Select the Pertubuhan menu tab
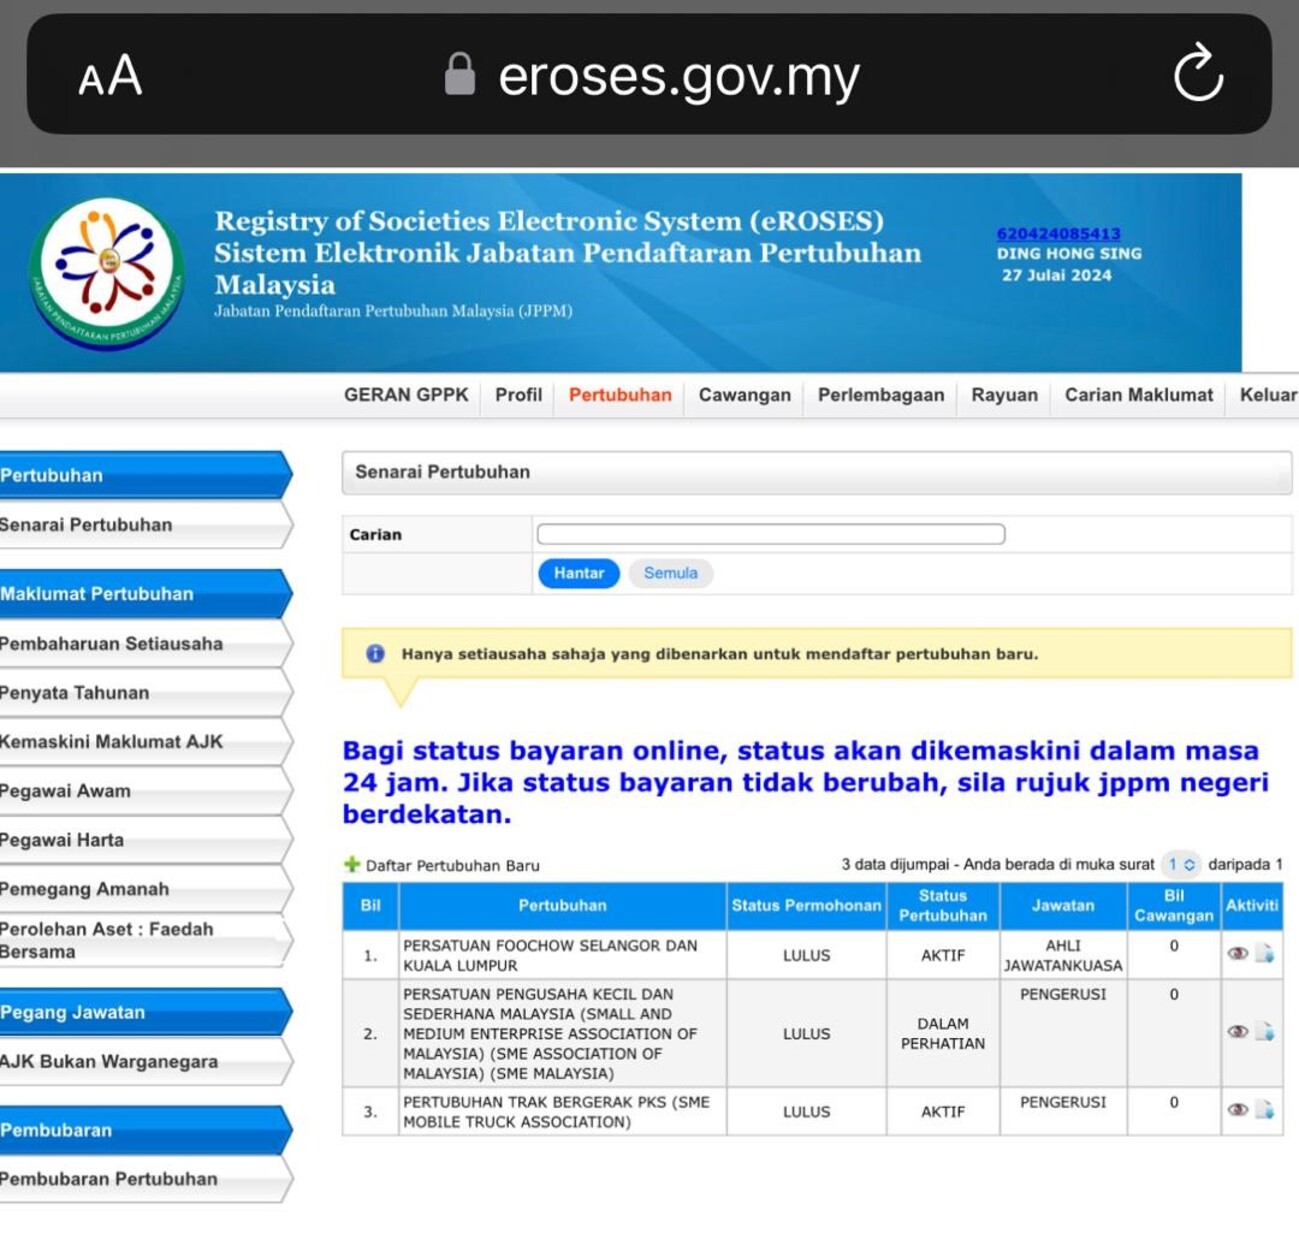Viewport: 1299px width, 1233px height. pyautogui.click(x=620, y=395)
